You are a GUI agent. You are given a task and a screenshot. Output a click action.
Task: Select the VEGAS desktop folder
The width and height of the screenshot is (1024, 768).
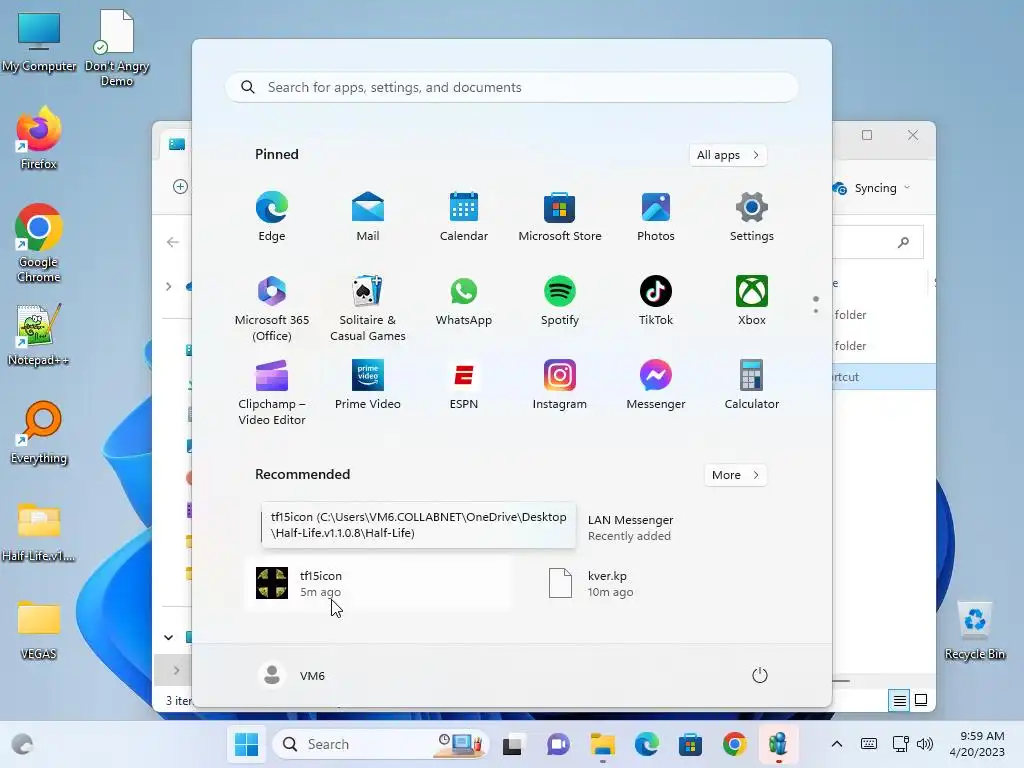tap(39, 629)
